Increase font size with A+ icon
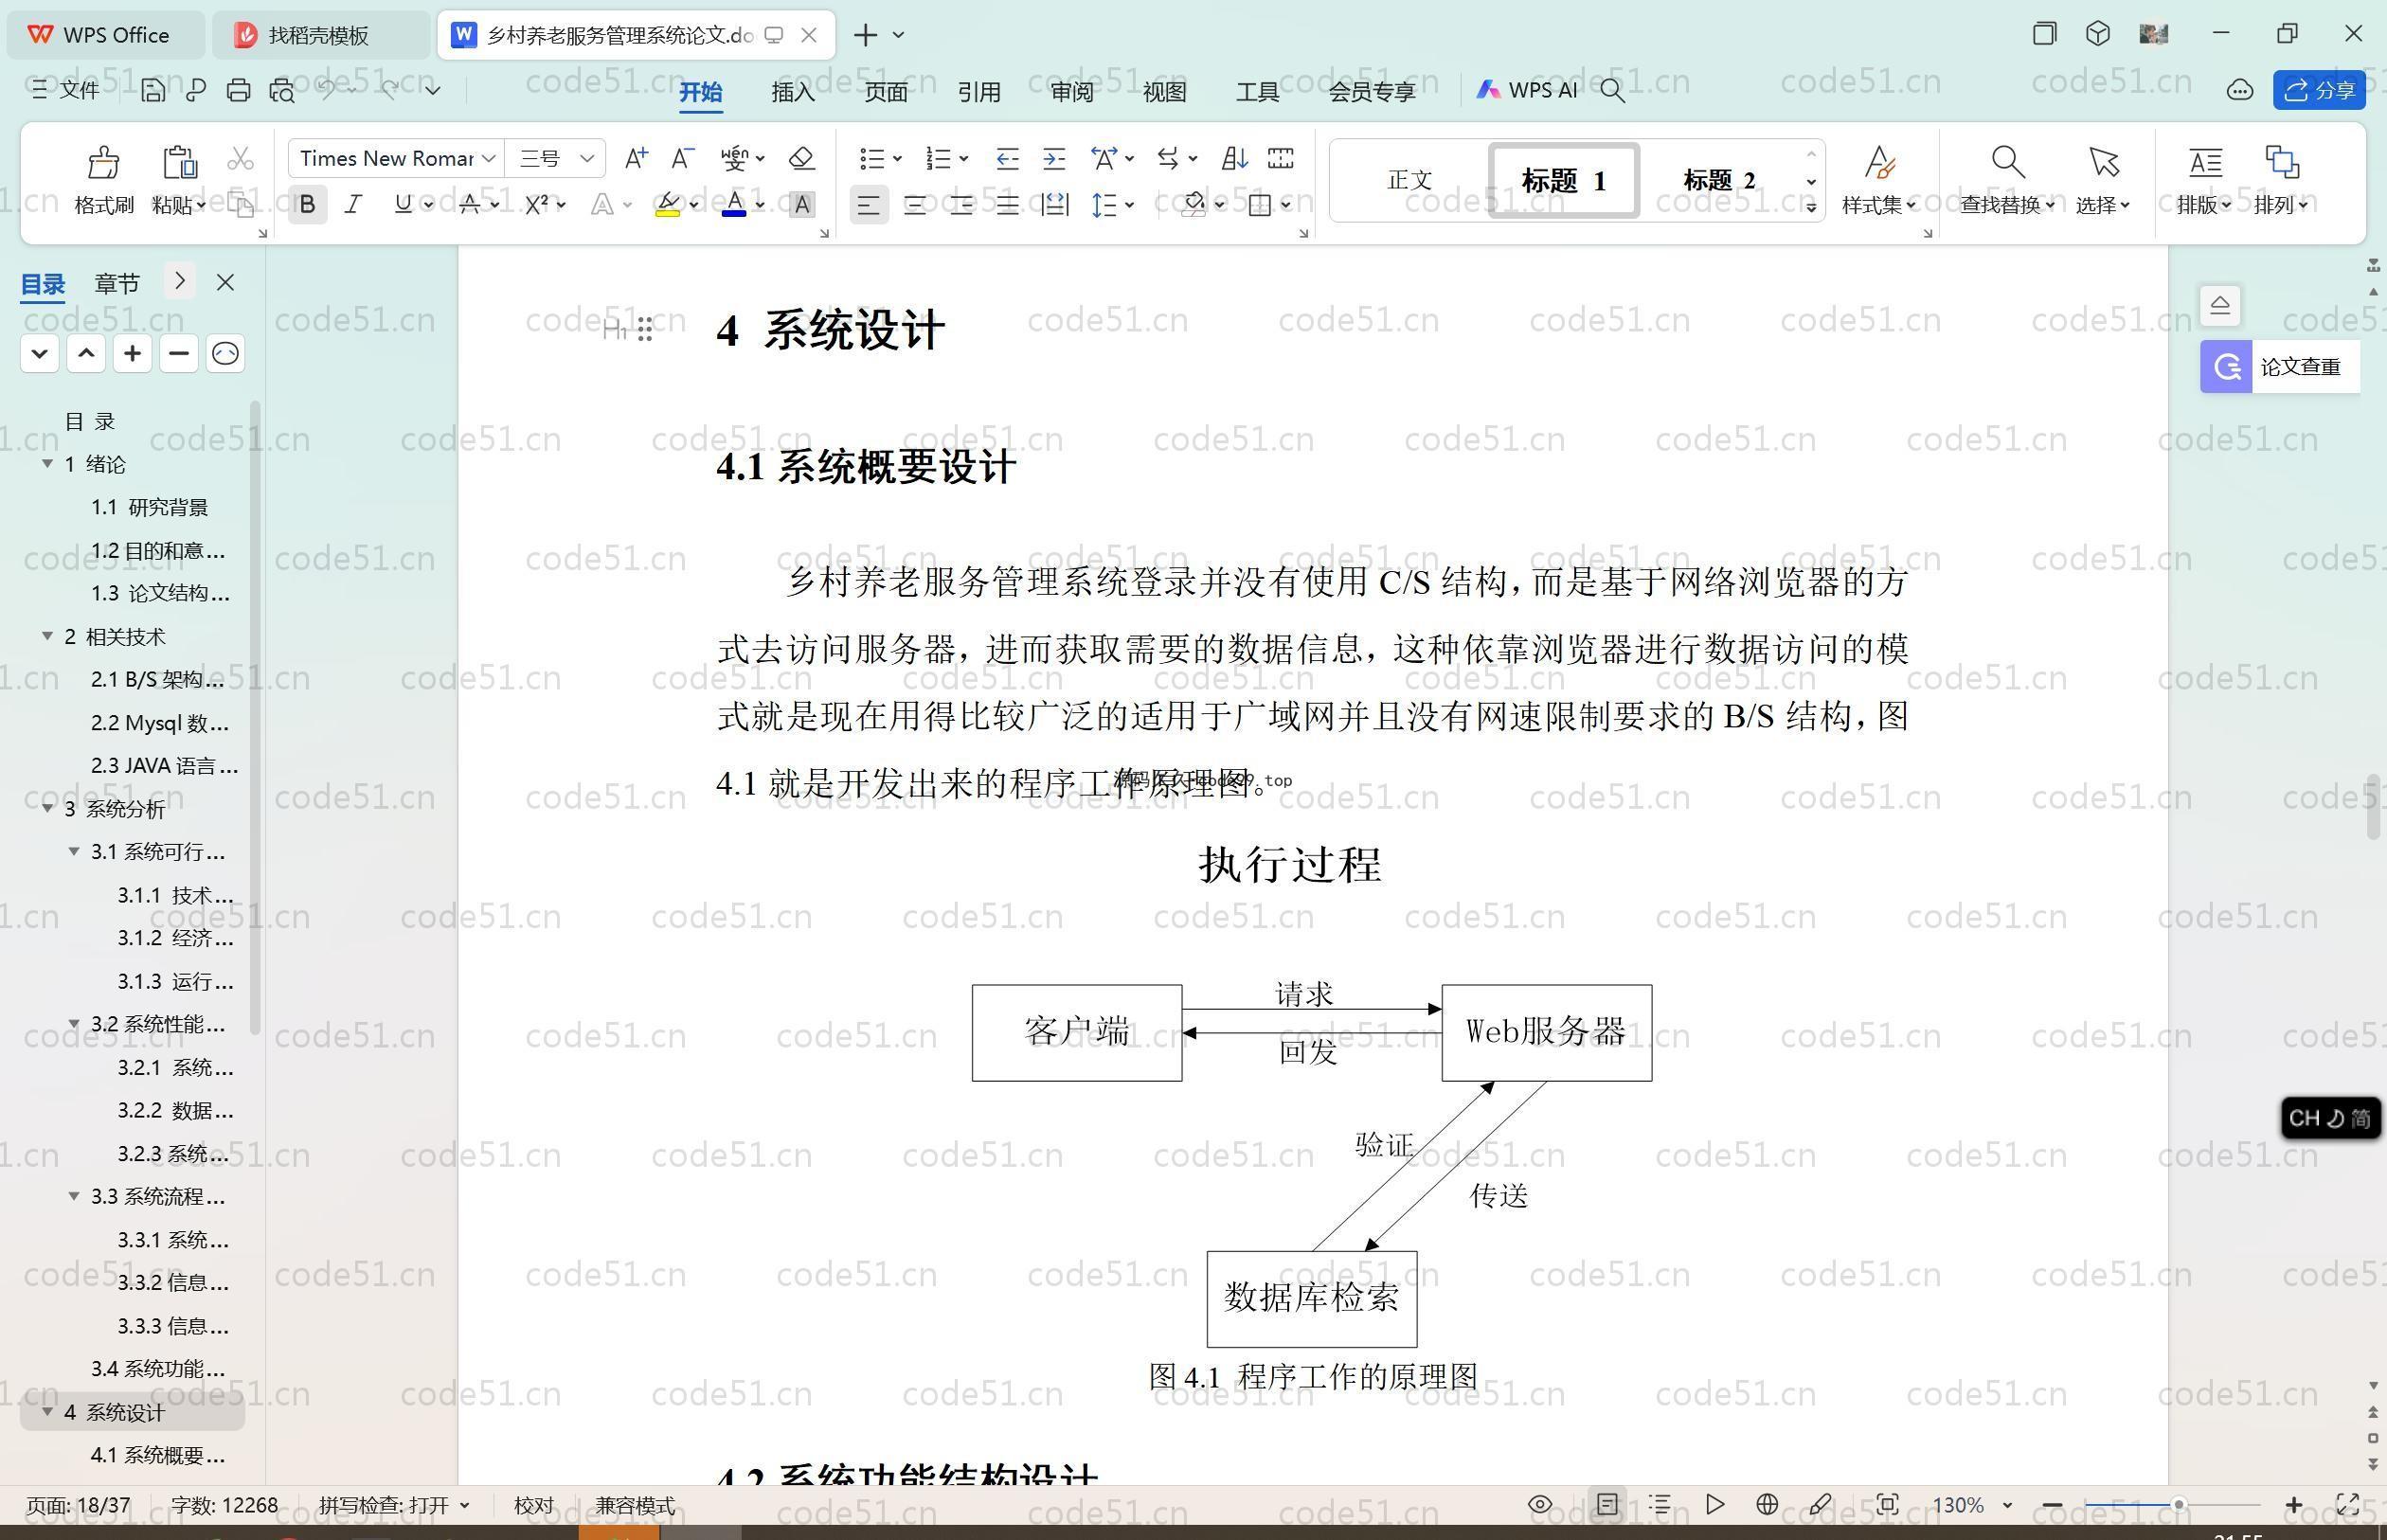 pos(636,158)
